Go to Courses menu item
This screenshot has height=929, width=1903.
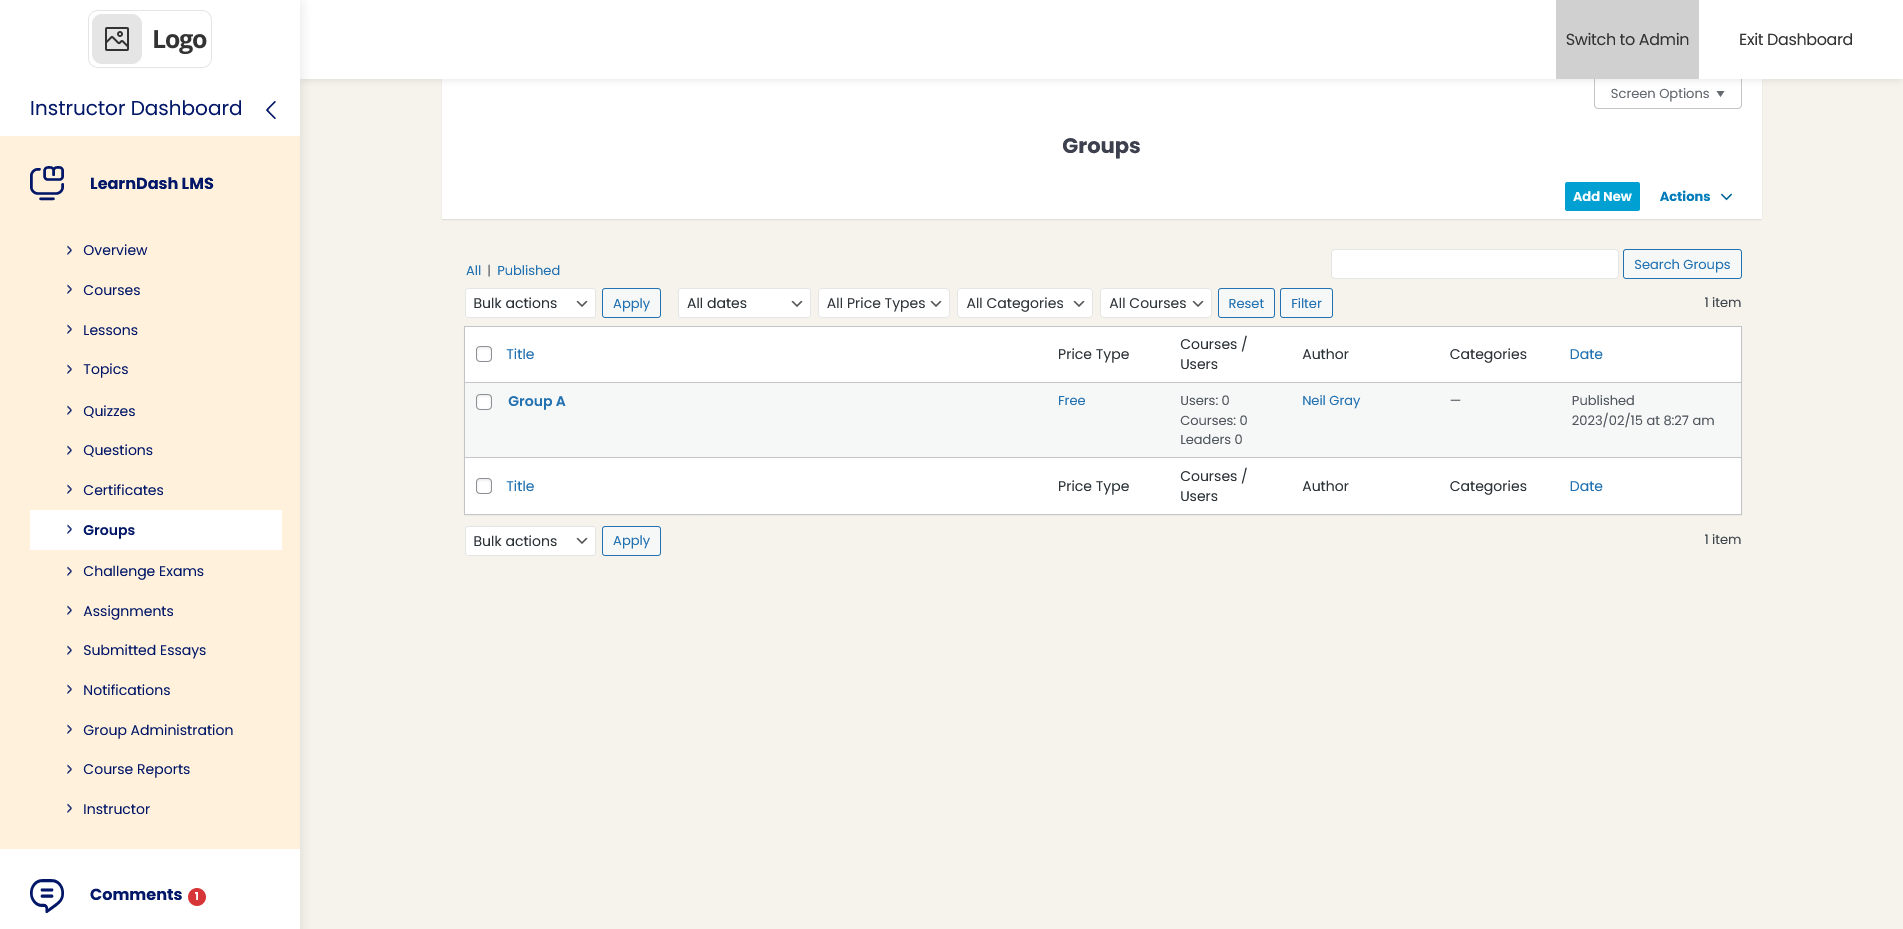pos(112,290)
